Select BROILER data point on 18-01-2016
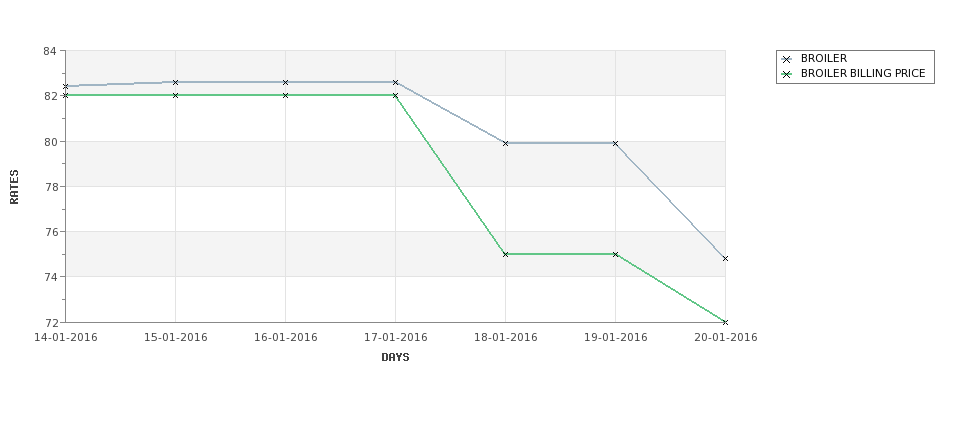975x429 pixels. pyautogui.click(x=506, y=143)
